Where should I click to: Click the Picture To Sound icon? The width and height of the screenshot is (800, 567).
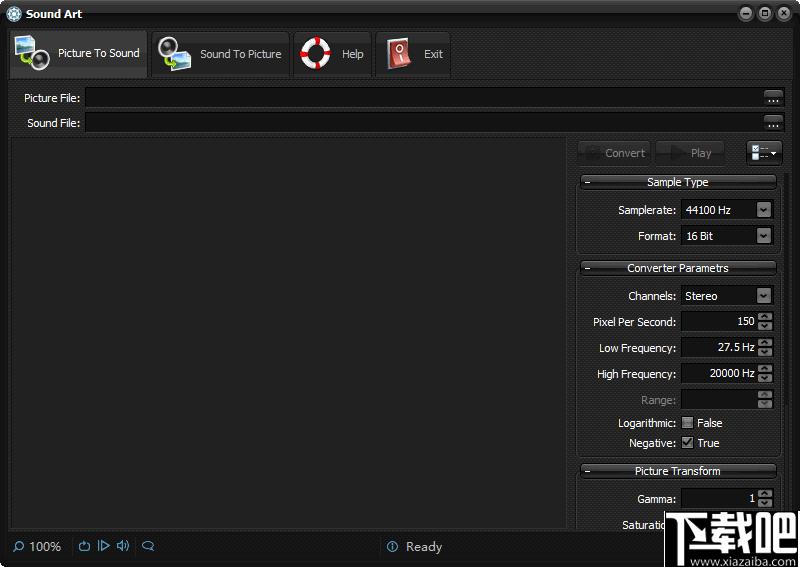32,53
